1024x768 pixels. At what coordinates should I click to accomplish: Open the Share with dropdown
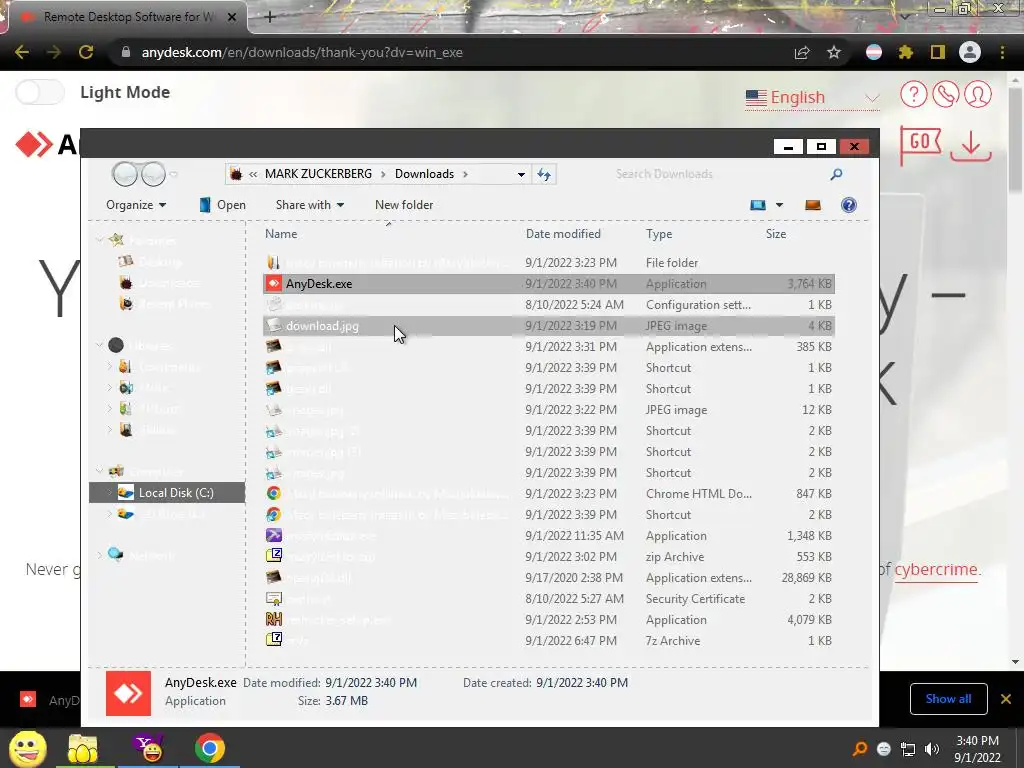pyautogui.click(x=310, y=205)
